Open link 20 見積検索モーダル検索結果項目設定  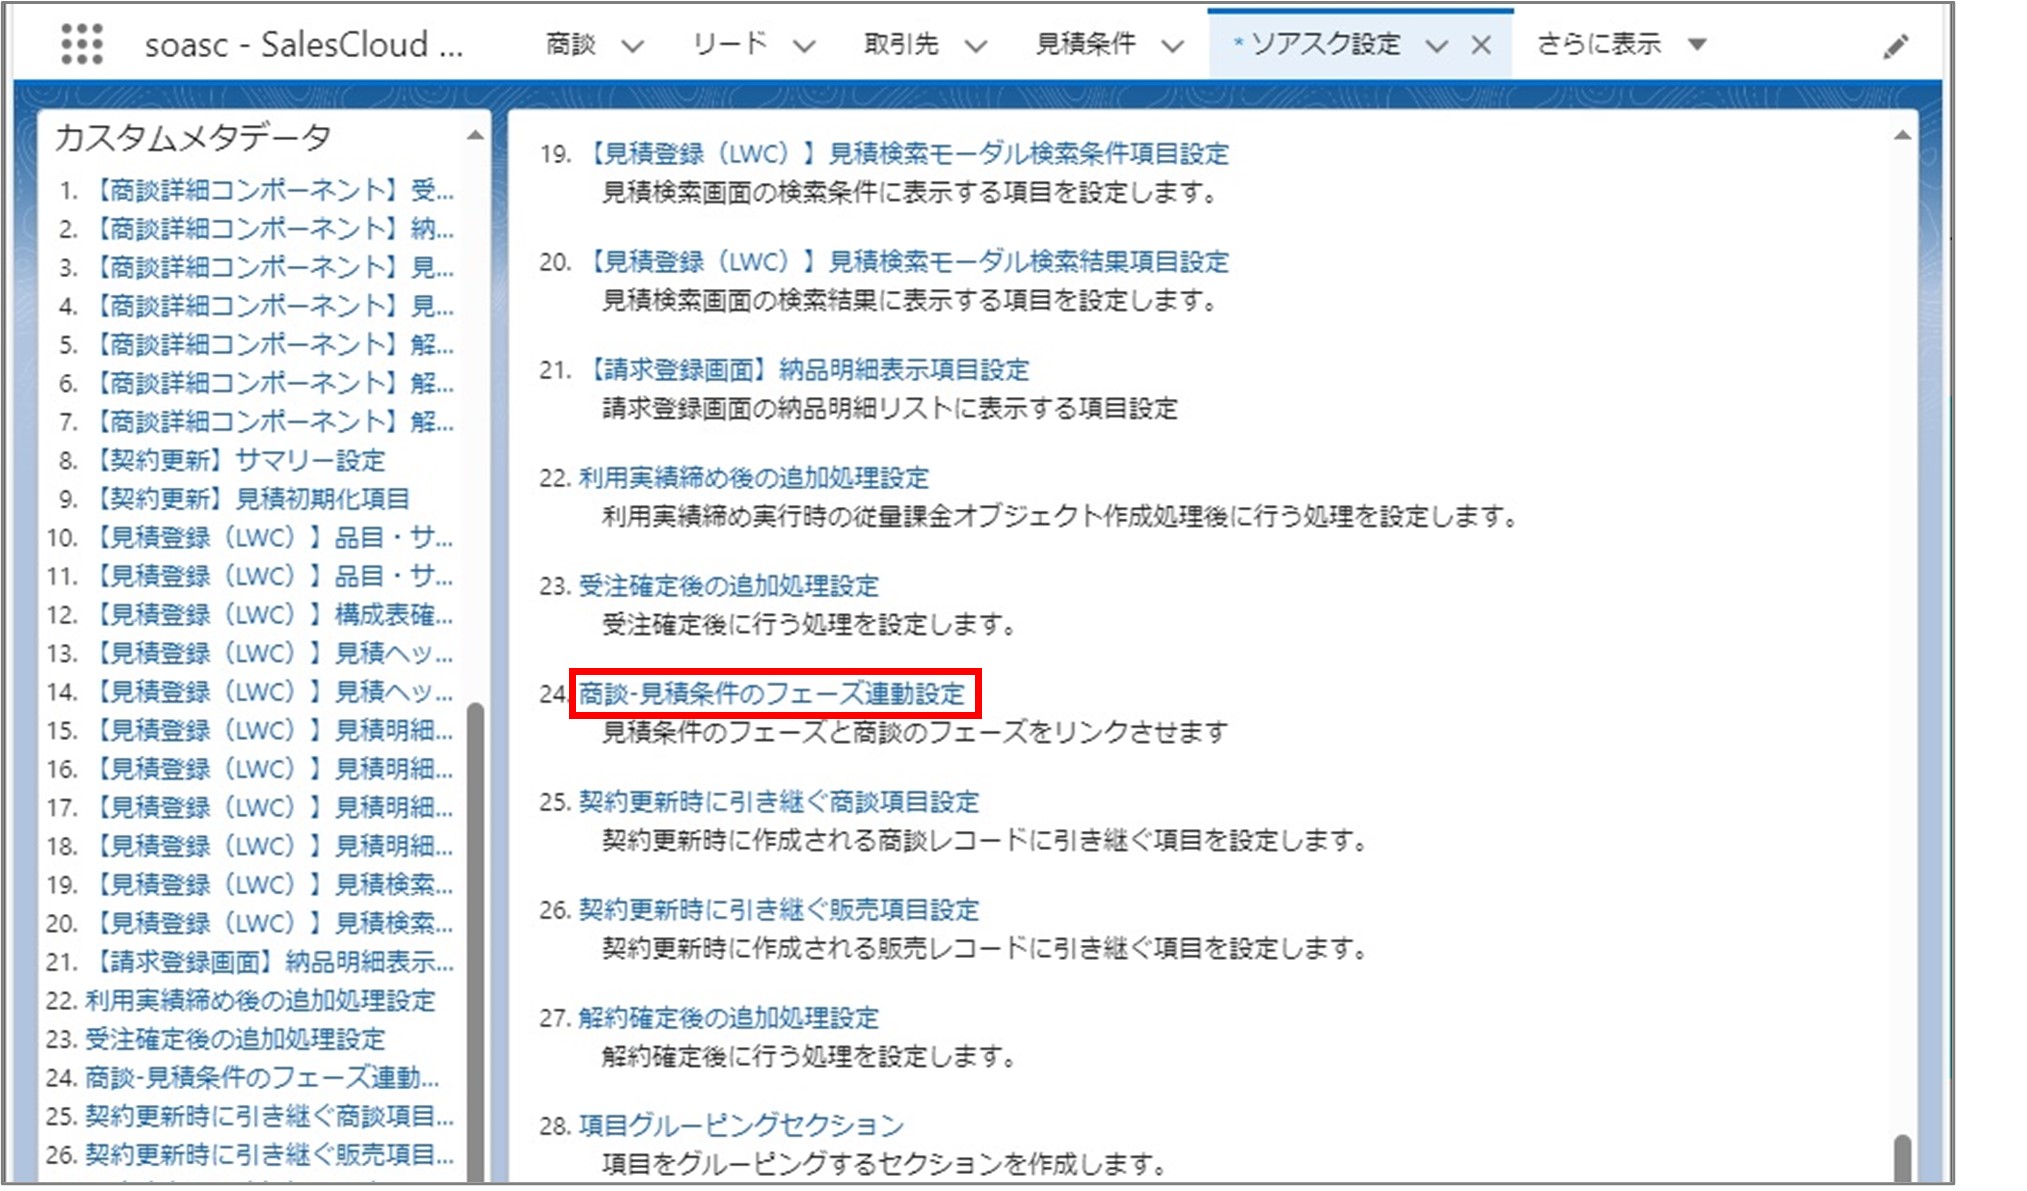[x=903, y=261]
